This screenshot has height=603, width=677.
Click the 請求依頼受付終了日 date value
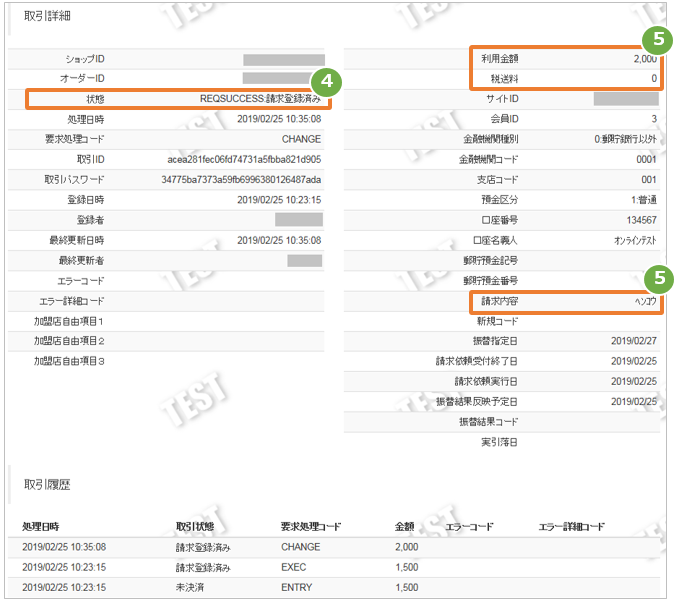coord(634,361)
